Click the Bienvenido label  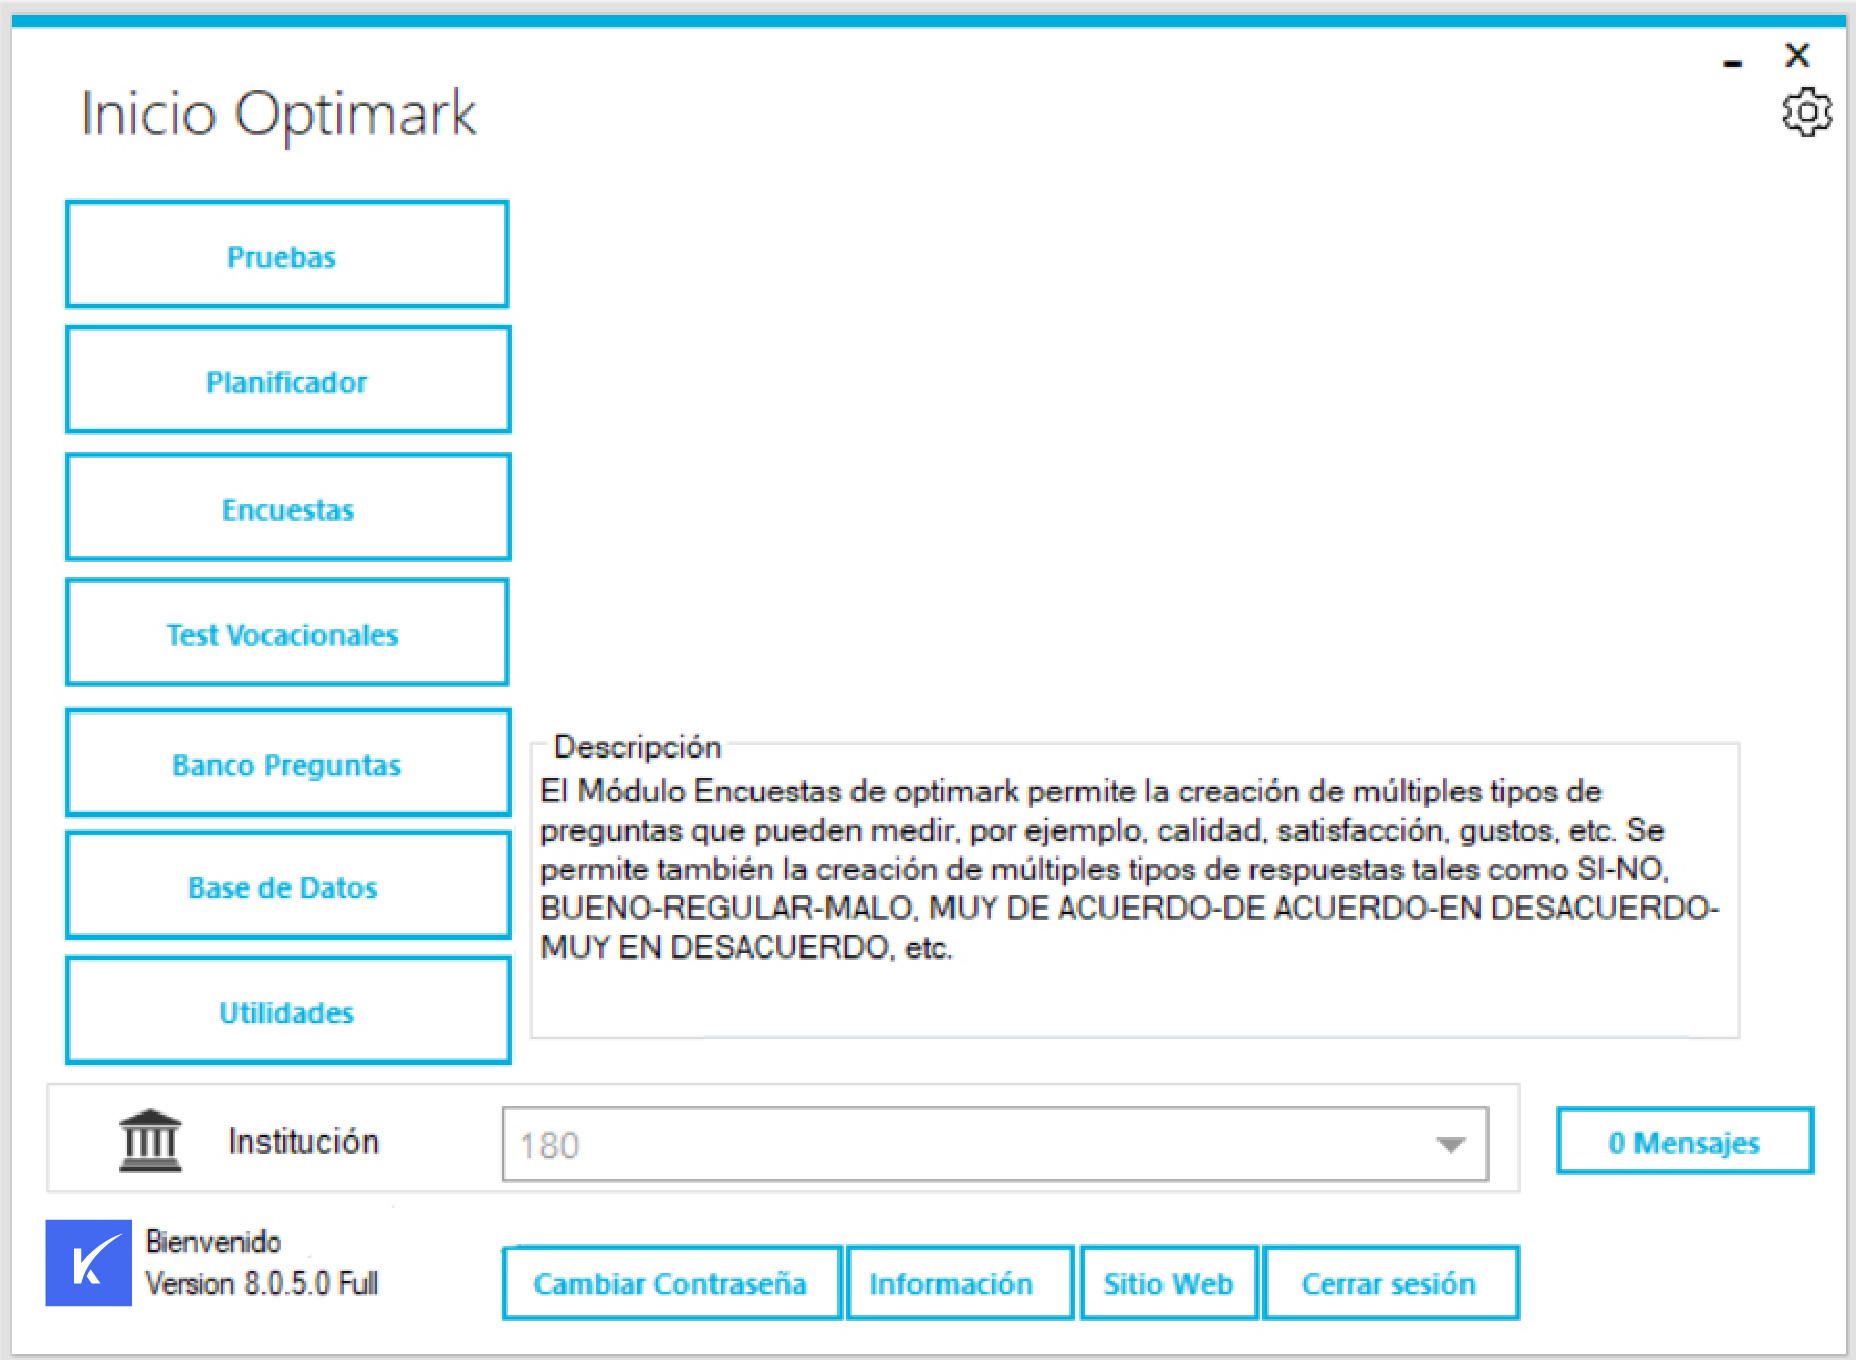(x=213, y=1241)
